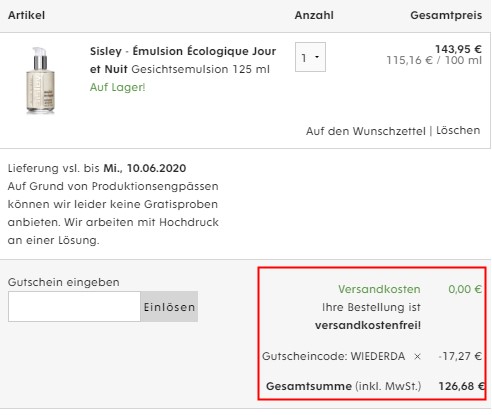492x415 pixels.
Task: Delete the item with Löschen
Action: 458,130
